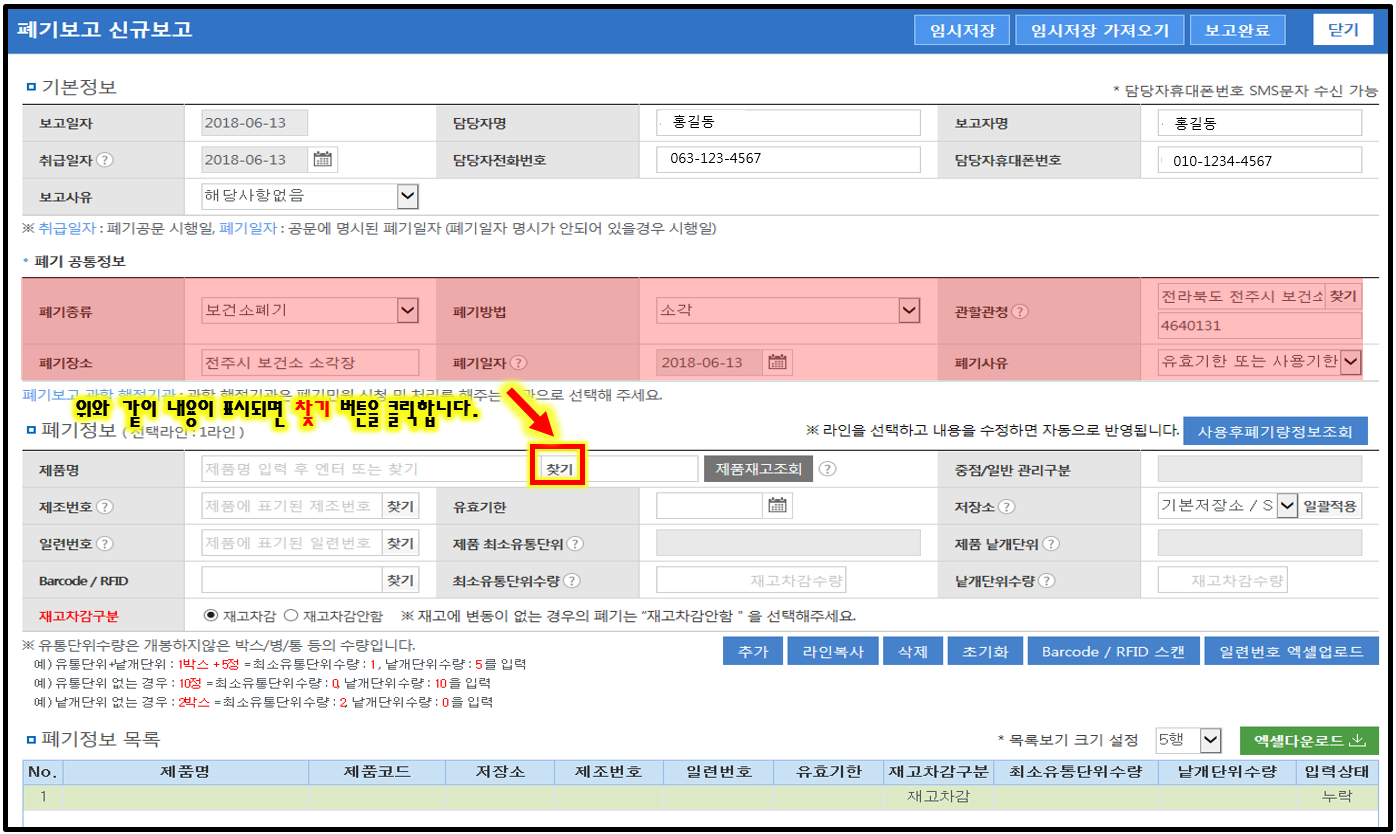Select first row in 폐기정보 목록 table
The height and width of the screenshot is (834, 1396).
click(x=698, y=797)
